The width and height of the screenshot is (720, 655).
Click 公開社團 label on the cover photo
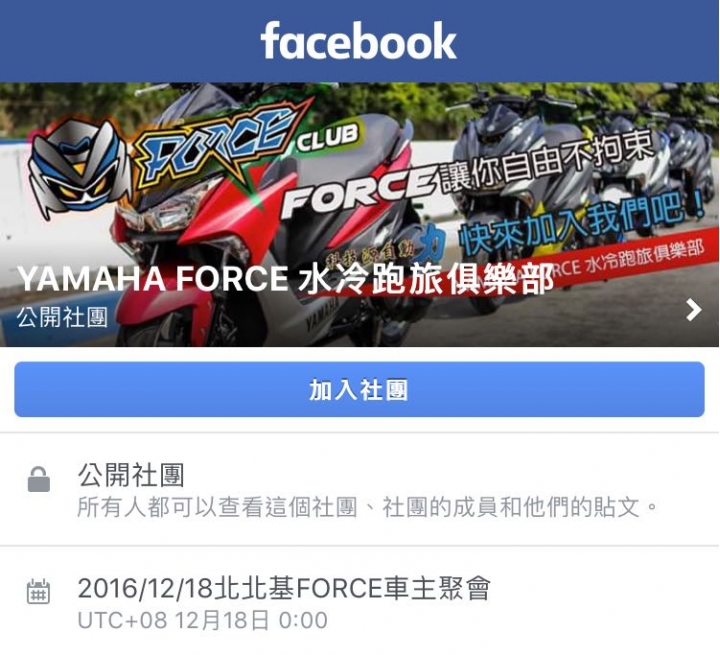pyautogui.click(x=62, y=317)
